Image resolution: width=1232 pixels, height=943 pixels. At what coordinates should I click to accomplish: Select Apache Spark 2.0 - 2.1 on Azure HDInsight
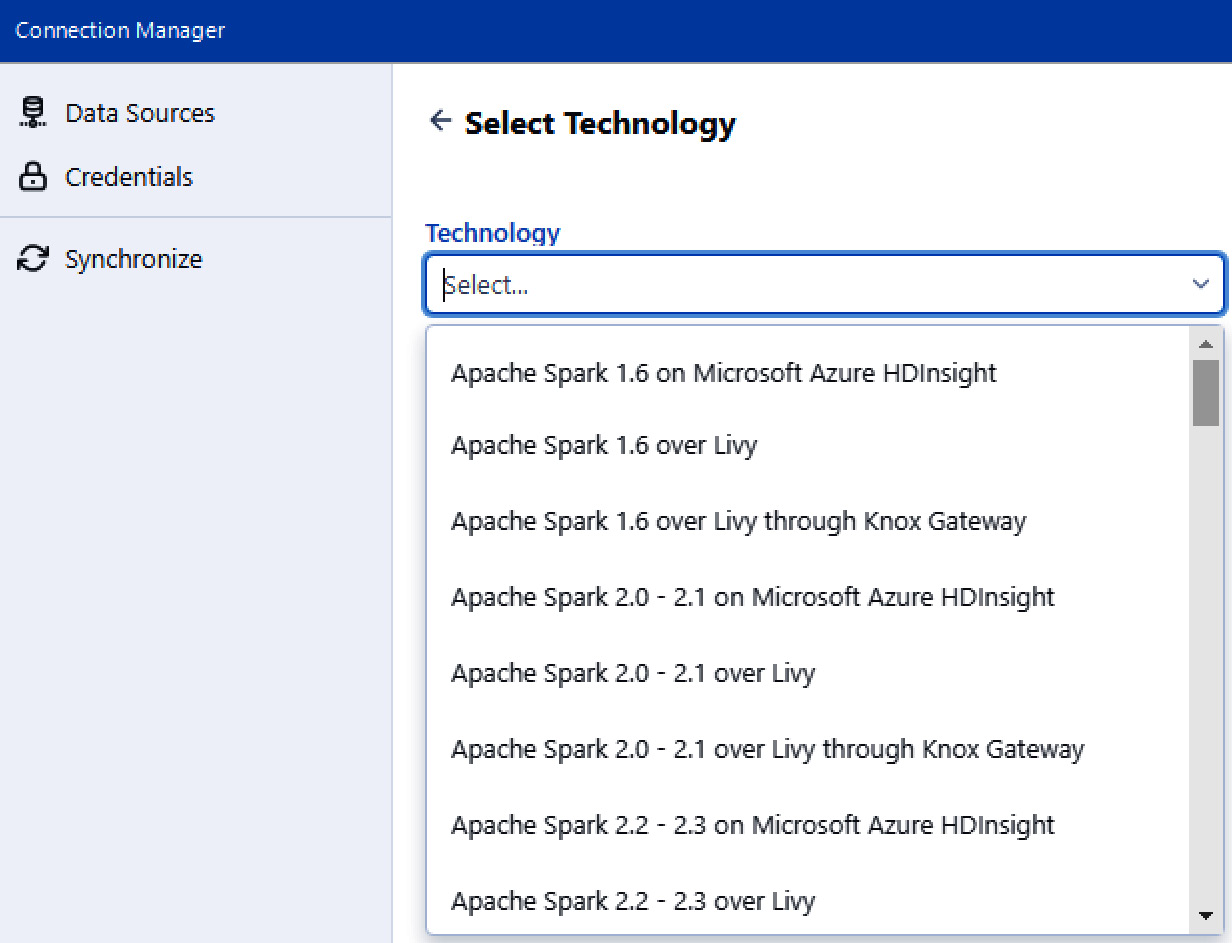point(808,597)
